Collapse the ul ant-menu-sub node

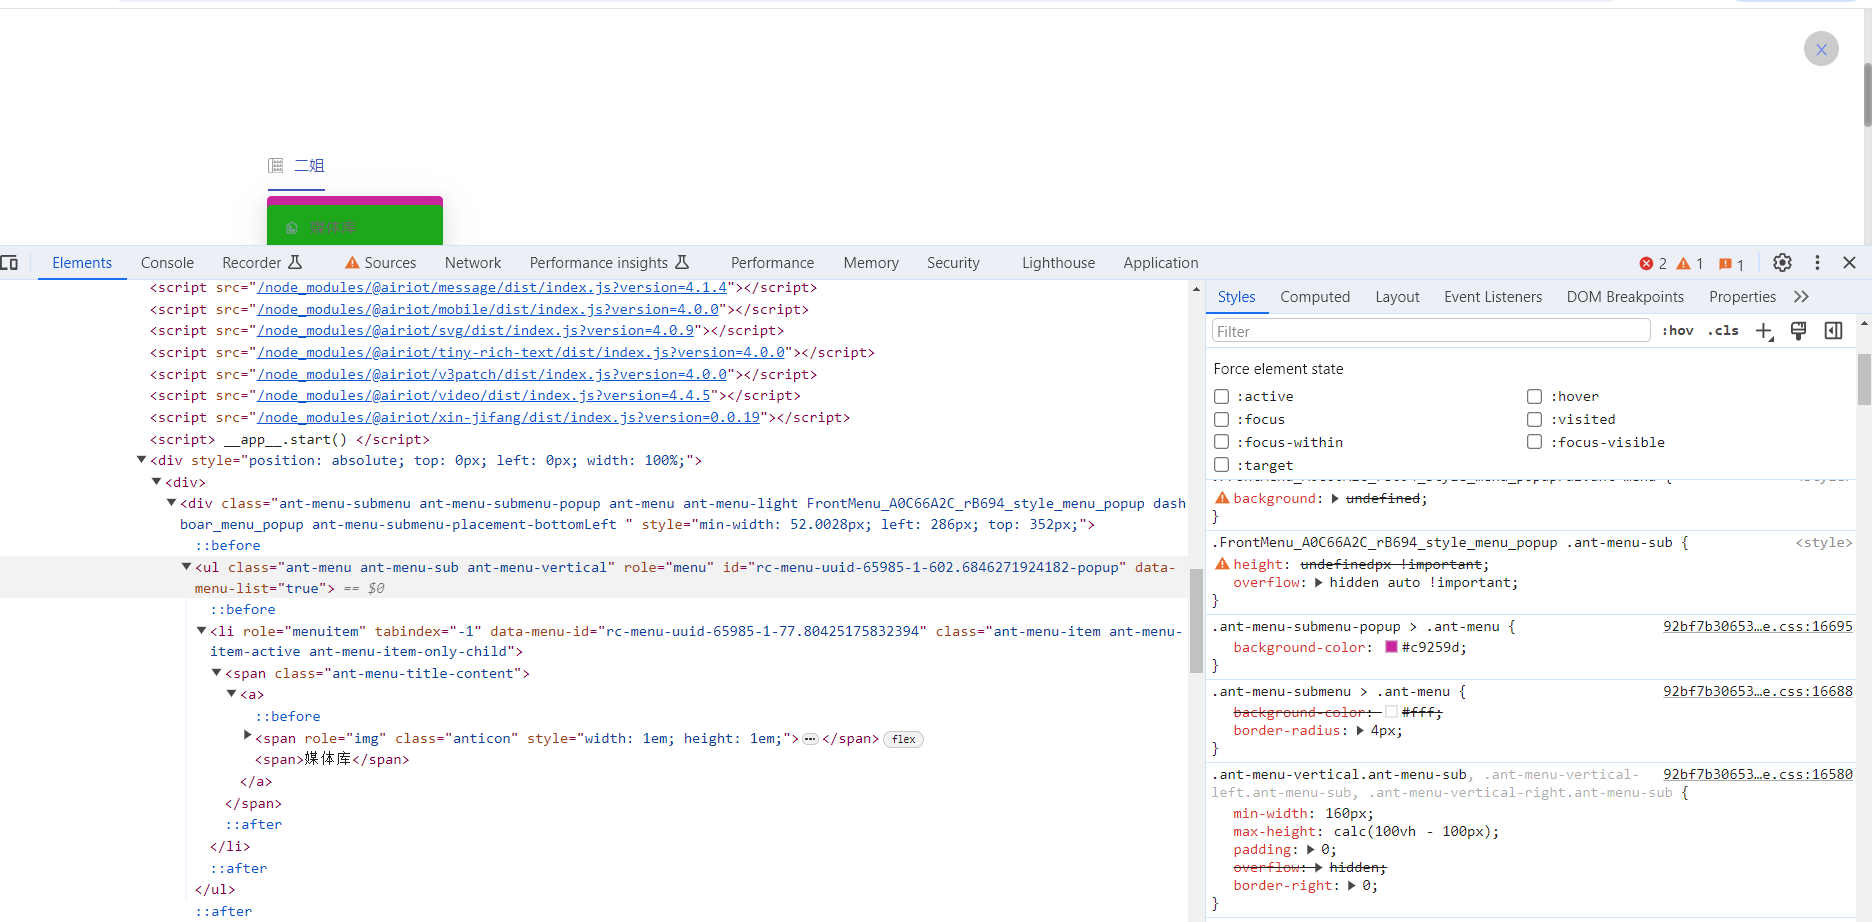click(x=186, y=567)
